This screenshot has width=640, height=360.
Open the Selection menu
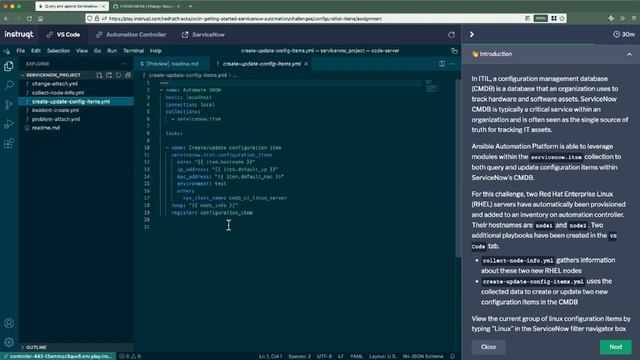(58, 51)
